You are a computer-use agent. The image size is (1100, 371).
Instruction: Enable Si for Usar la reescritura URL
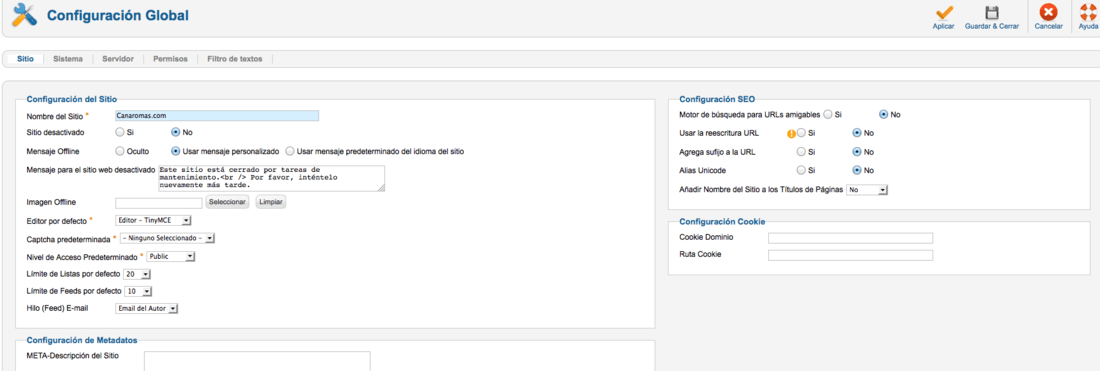801,133
